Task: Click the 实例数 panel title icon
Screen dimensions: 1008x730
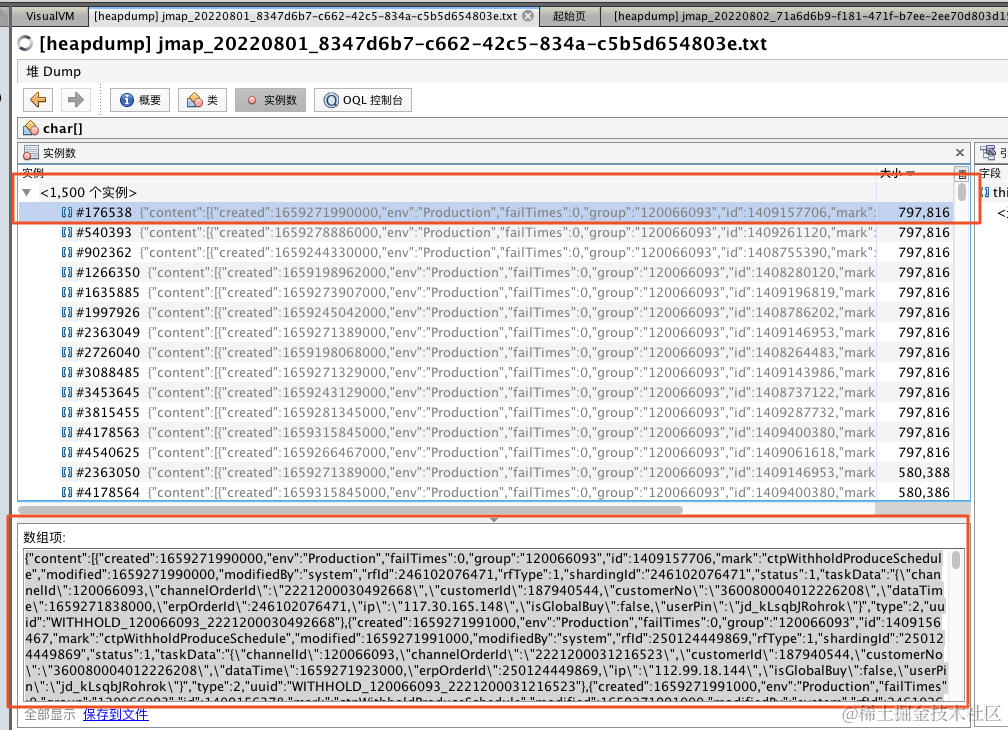Action: point(31,152)
